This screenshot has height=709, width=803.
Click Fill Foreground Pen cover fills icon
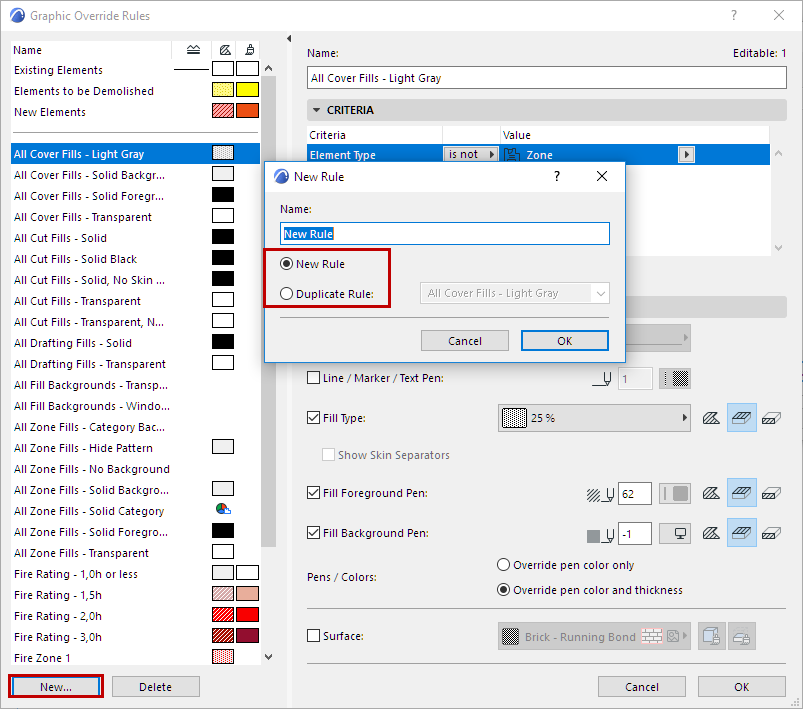pos(742,493)
